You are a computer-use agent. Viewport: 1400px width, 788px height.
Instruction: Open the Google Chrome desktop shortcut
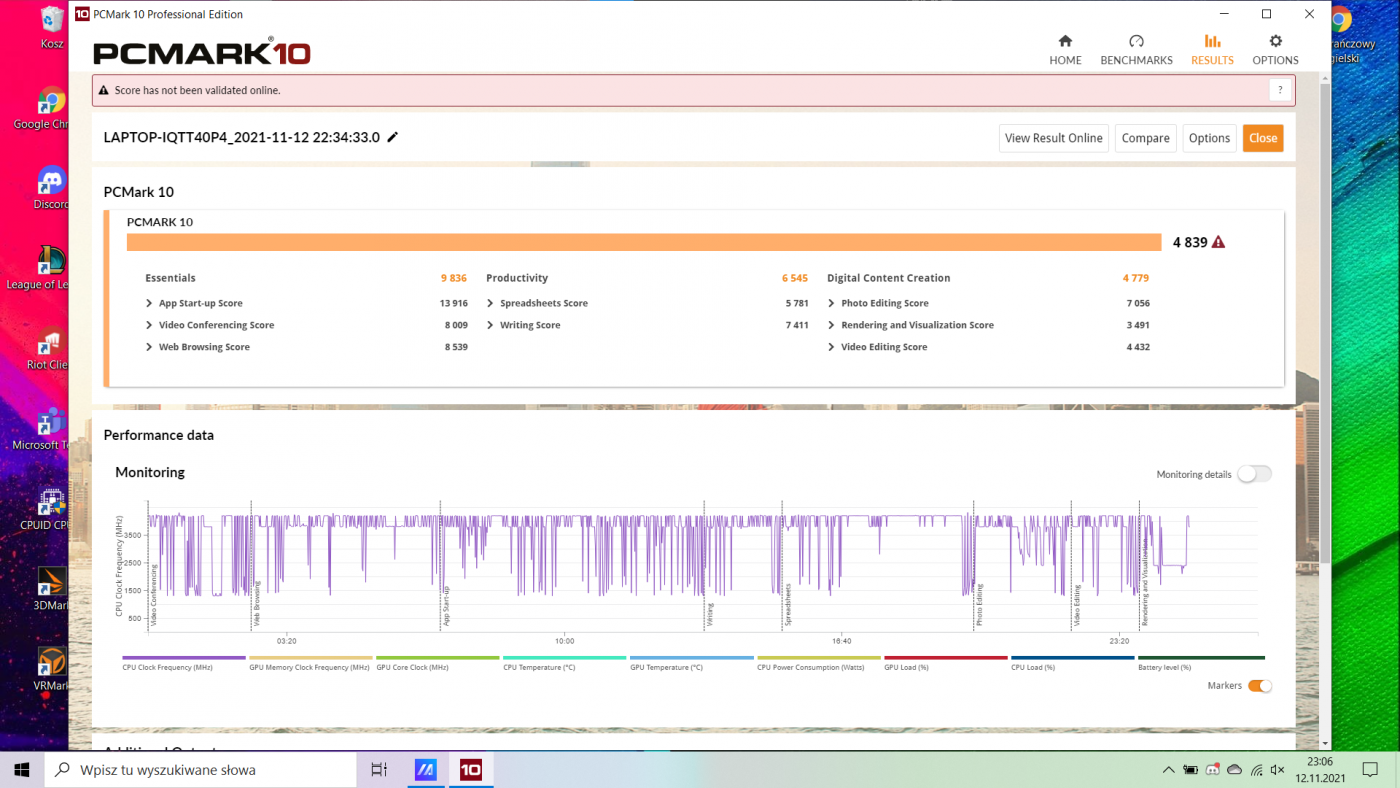click(51, 108)
